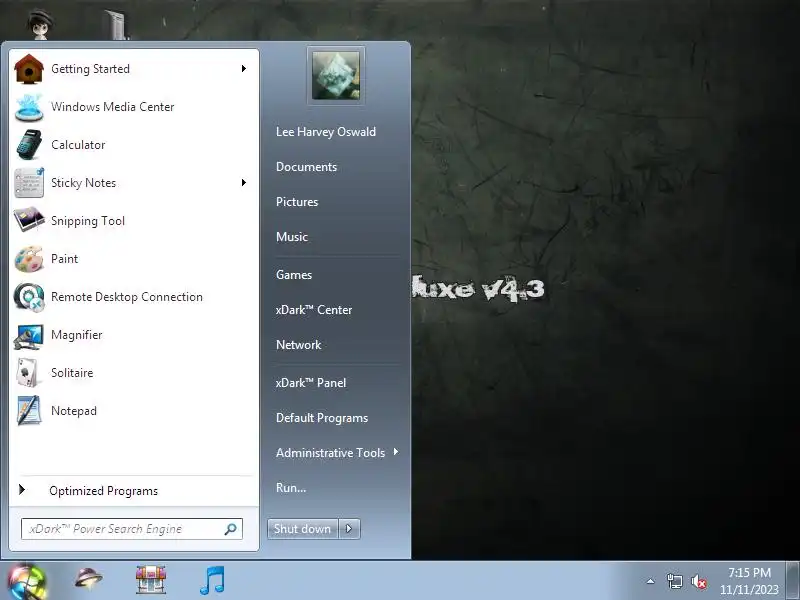Click the Windows Media Center label

(113, 107)
